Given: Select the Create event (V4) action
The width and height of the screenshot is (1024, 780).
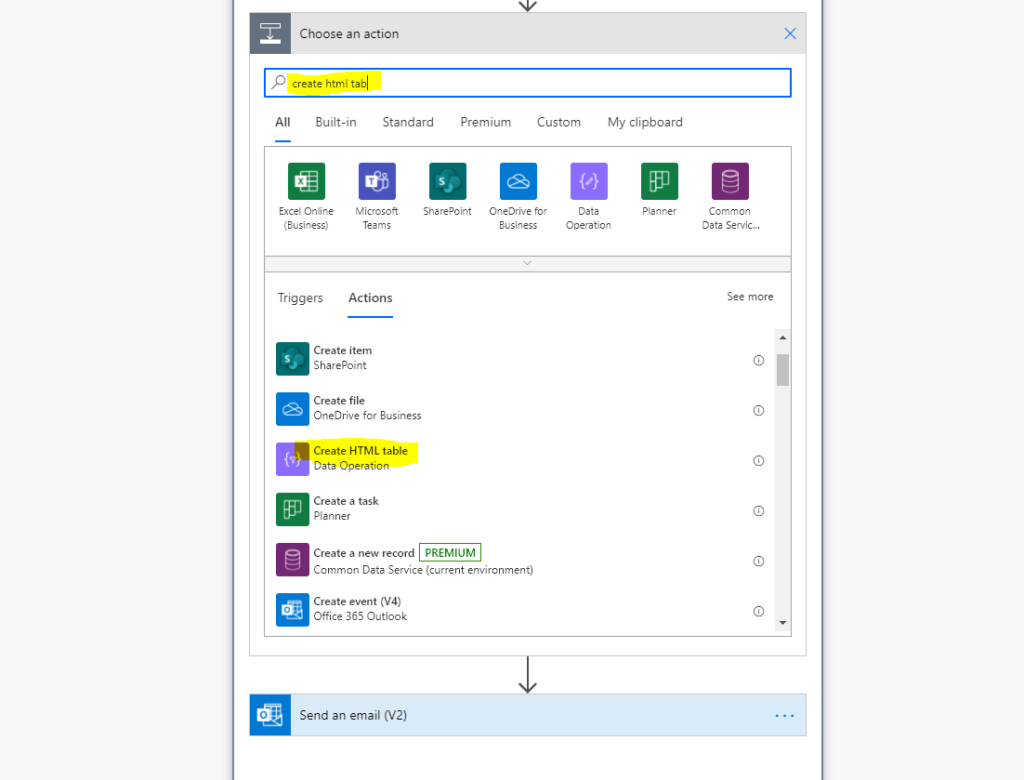Looking at the screenshot, I should [x=520, y=610].
